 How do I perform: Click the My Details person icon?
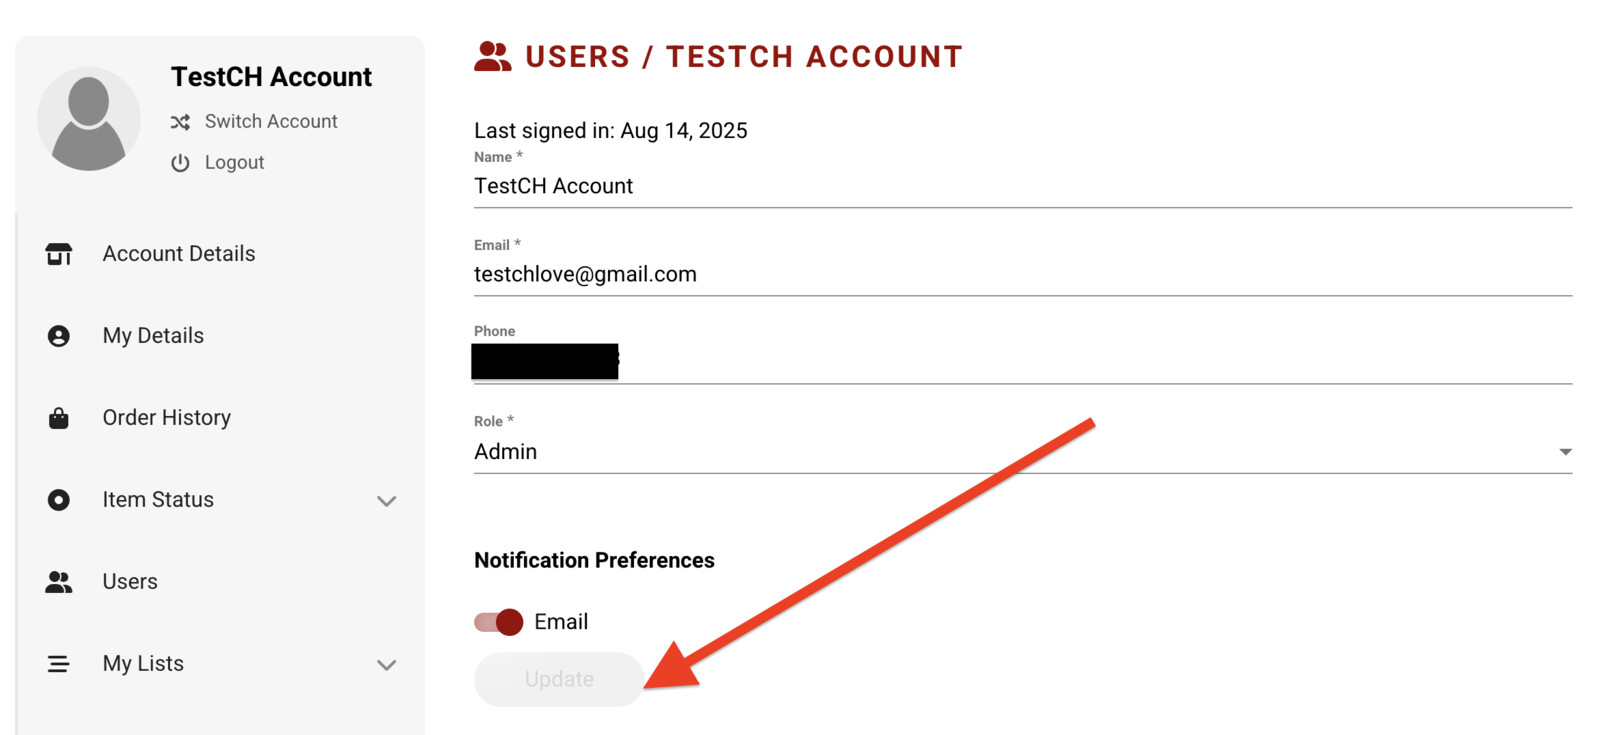coord(59,336)
